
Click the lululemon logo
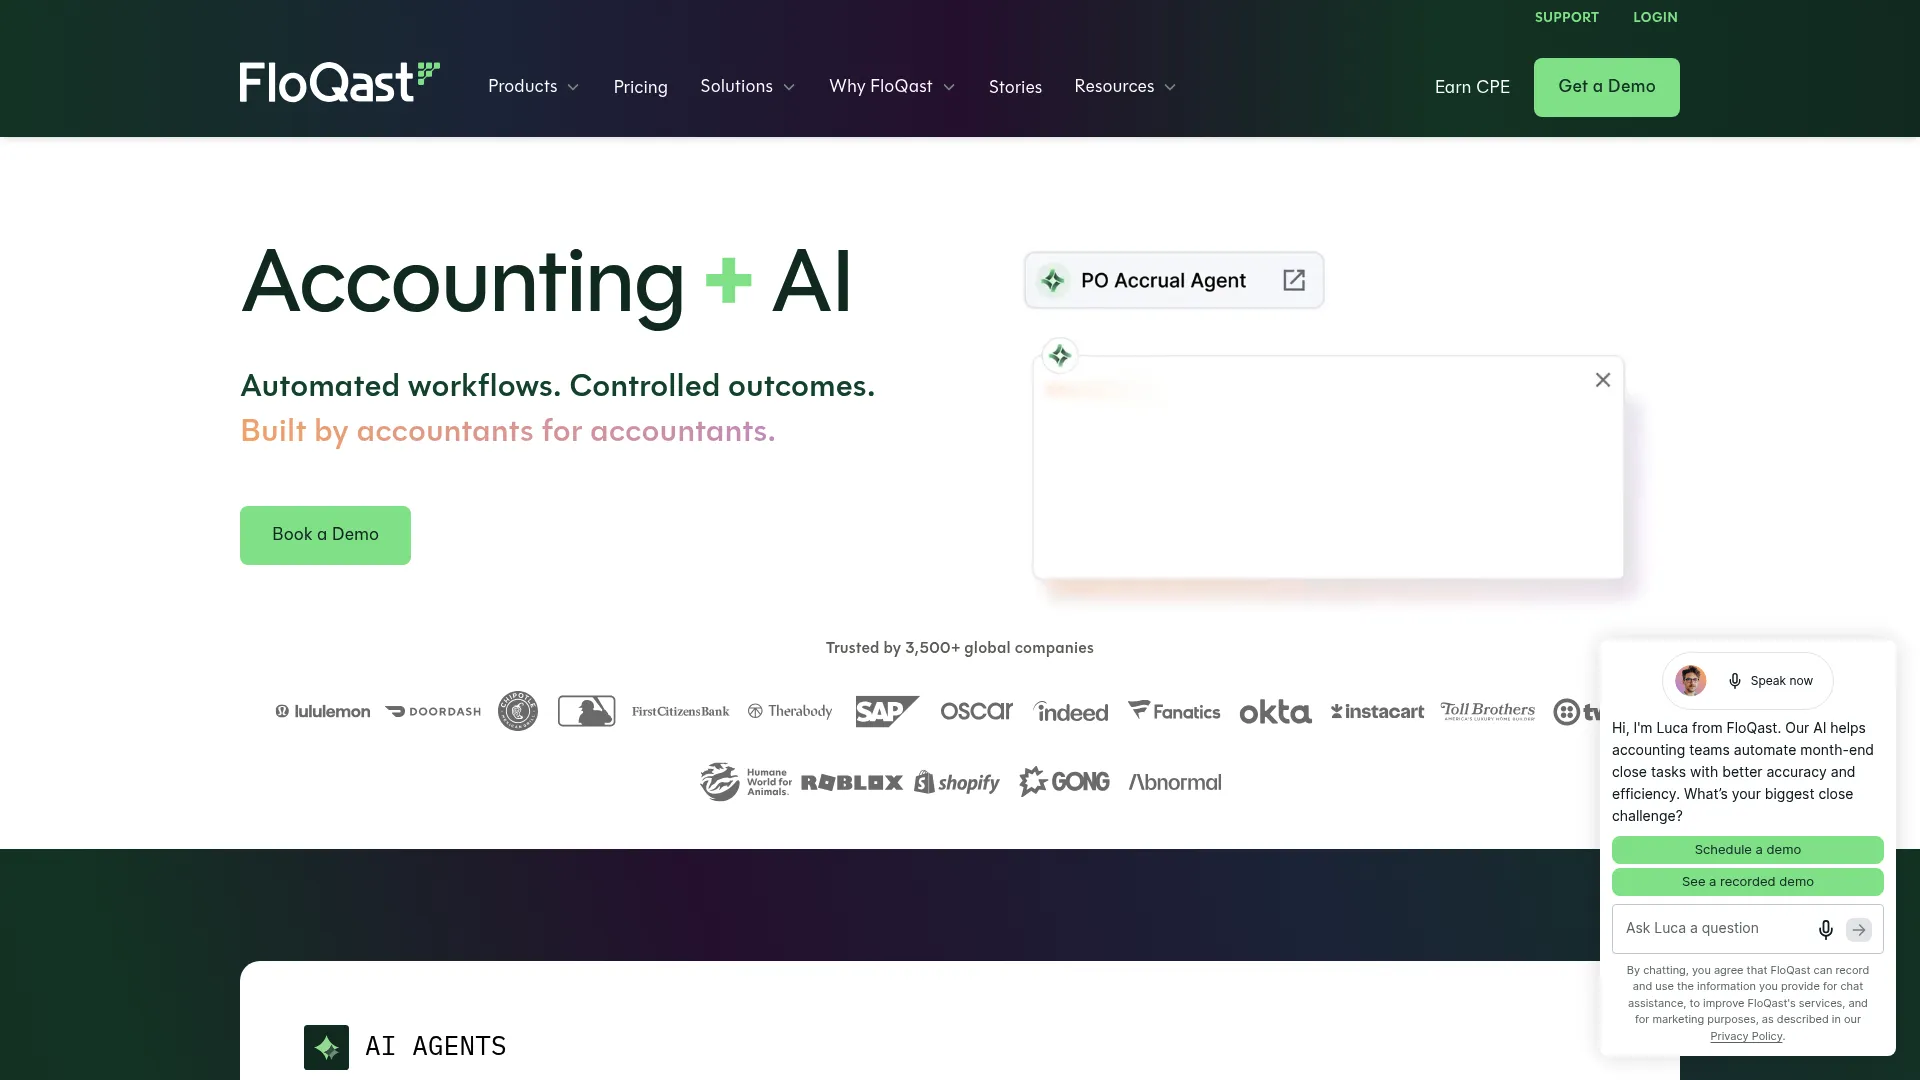coord(322,711)
